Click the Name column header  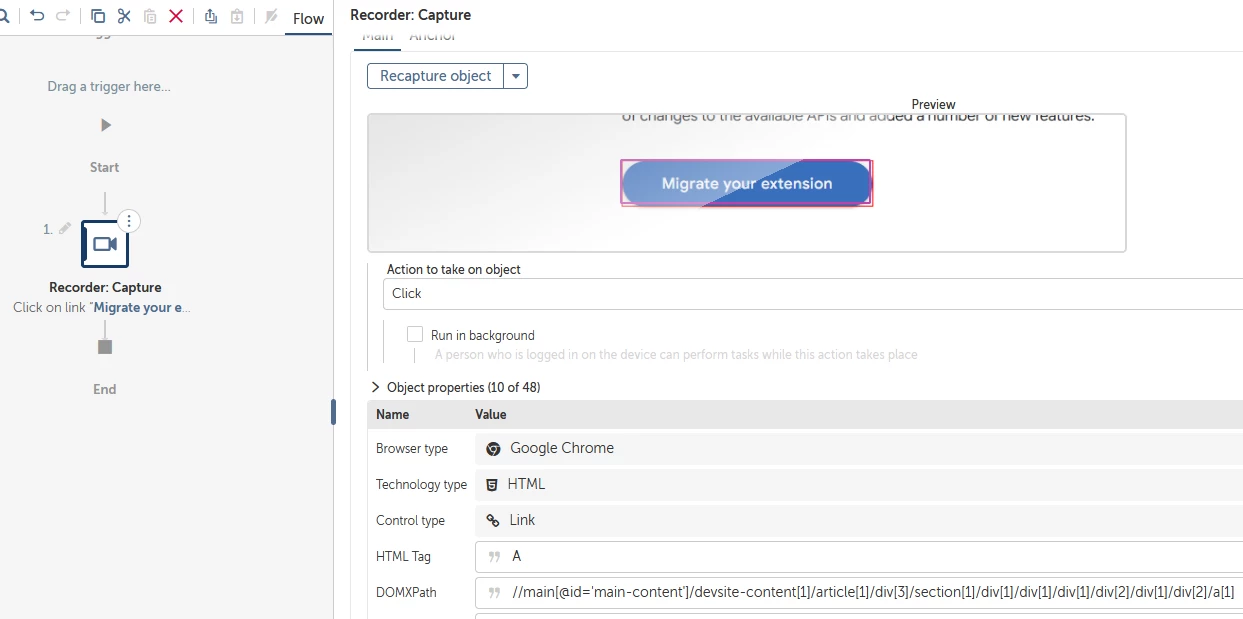[392, 414]
